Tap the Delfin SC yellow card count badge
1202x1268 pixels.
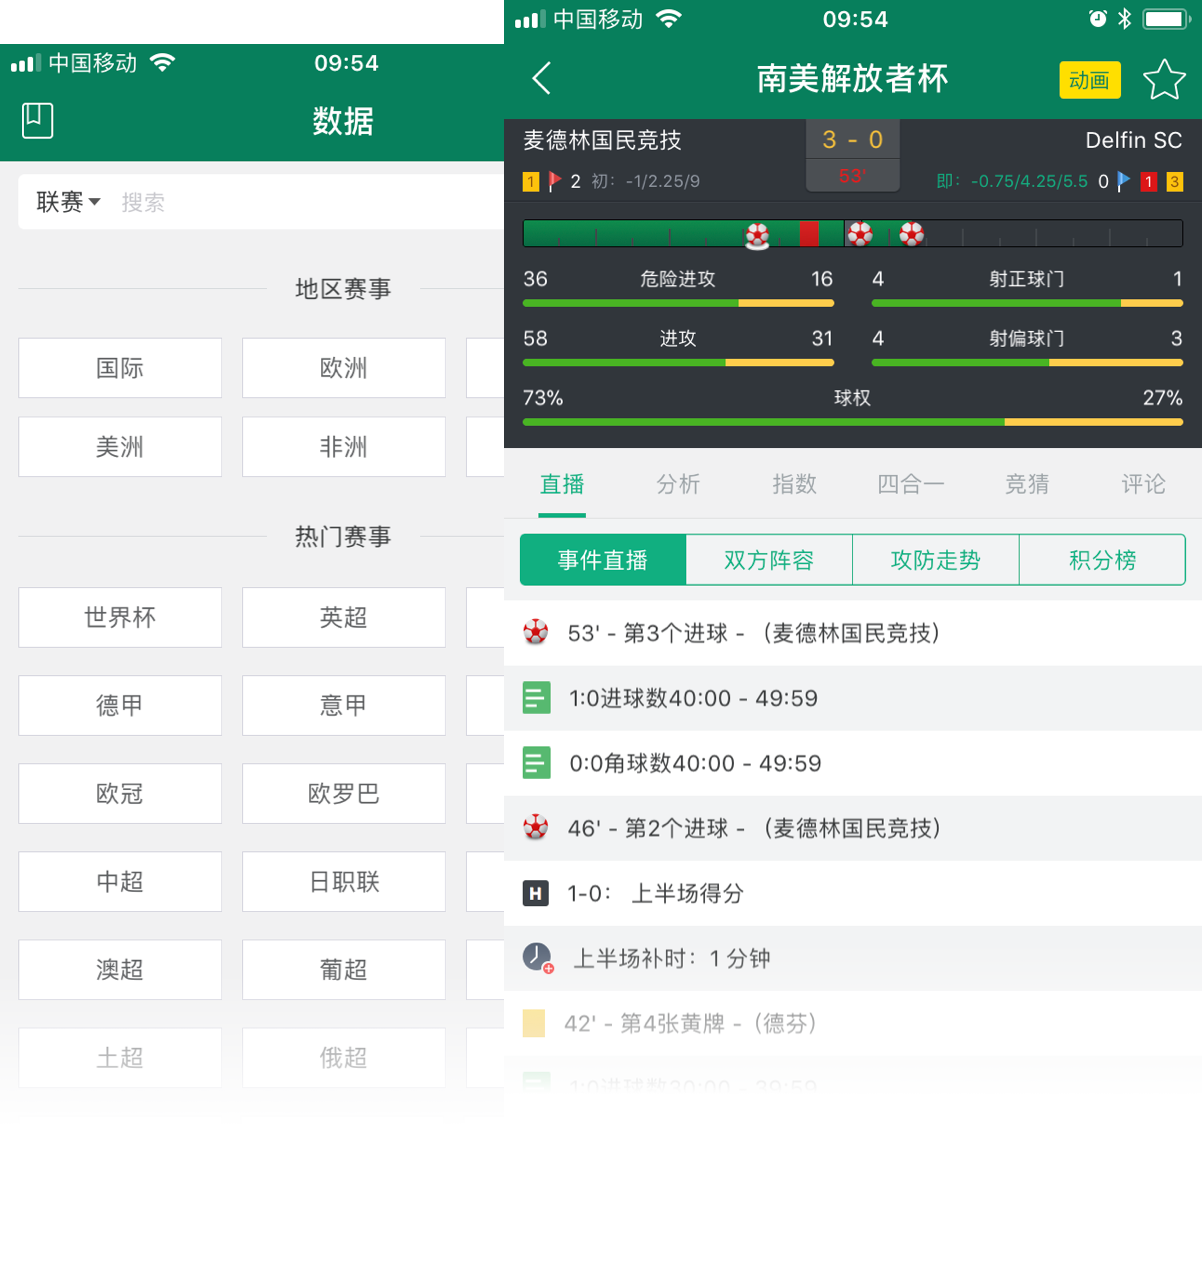click(x=1175, y=181)
